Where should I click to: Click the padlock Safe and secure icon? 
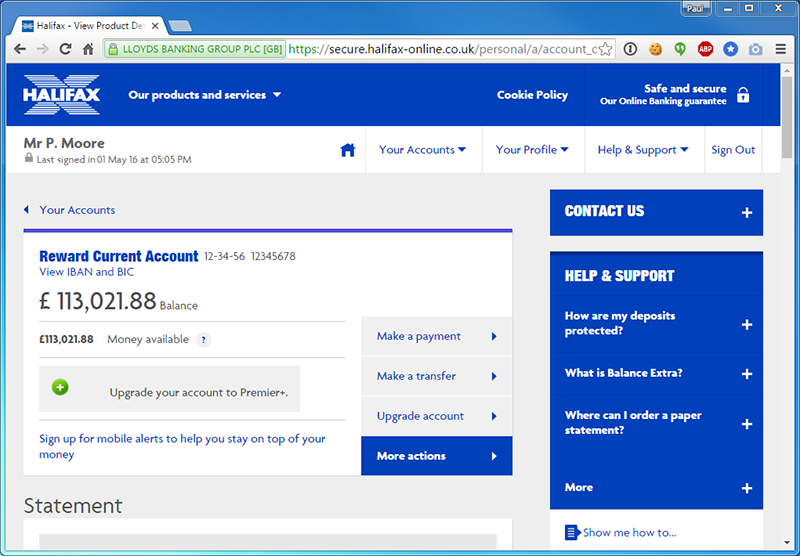click(x=742, y=95)
